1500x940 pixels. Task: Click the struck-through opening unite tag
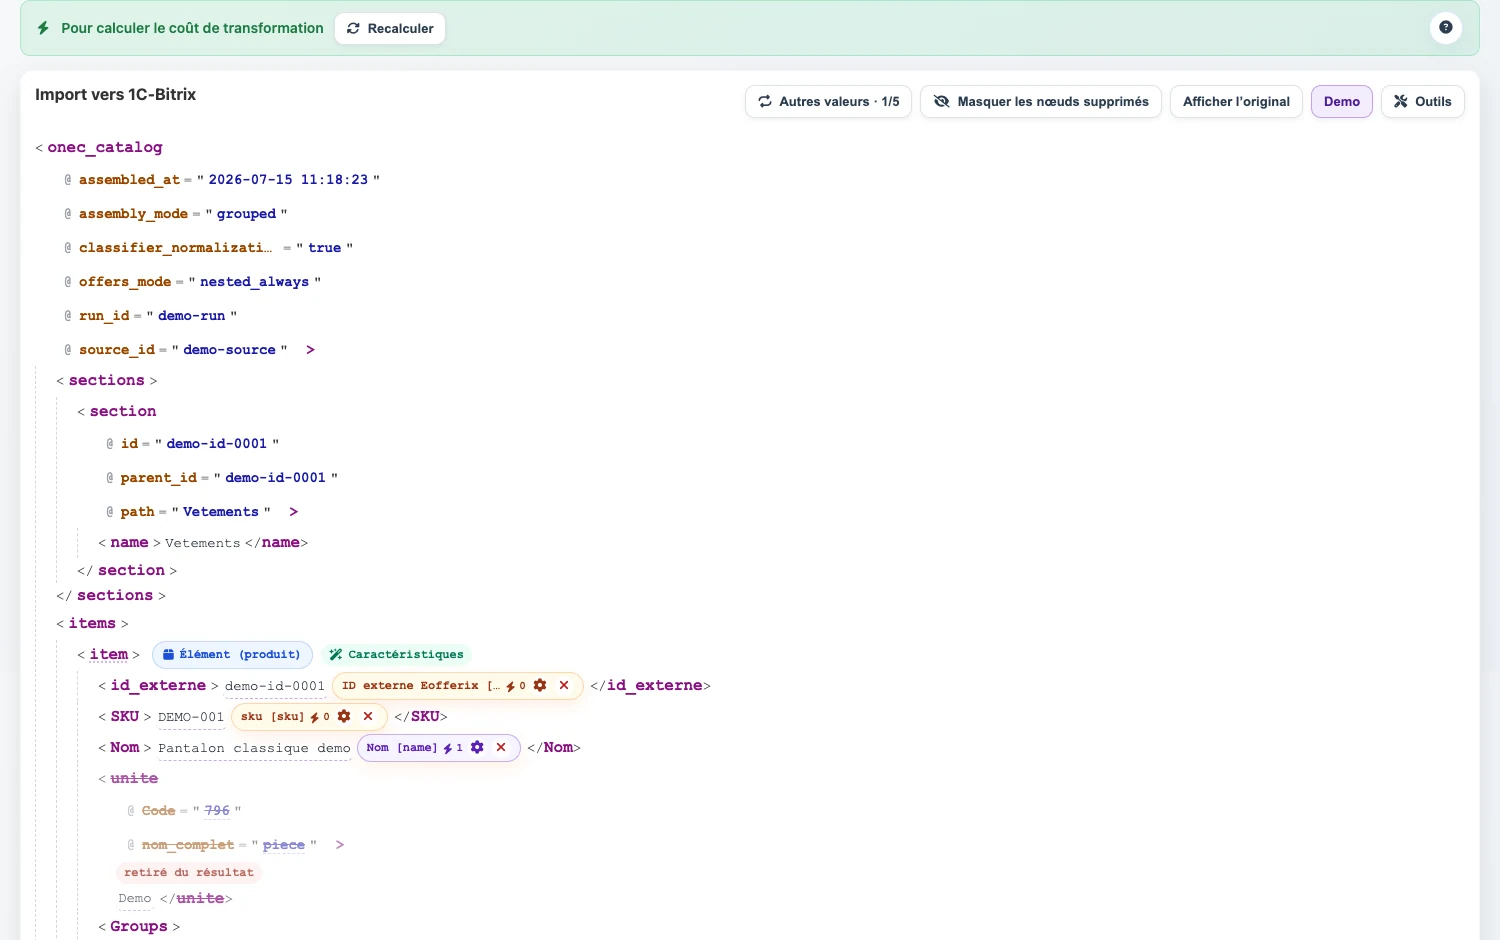point(134,778)
